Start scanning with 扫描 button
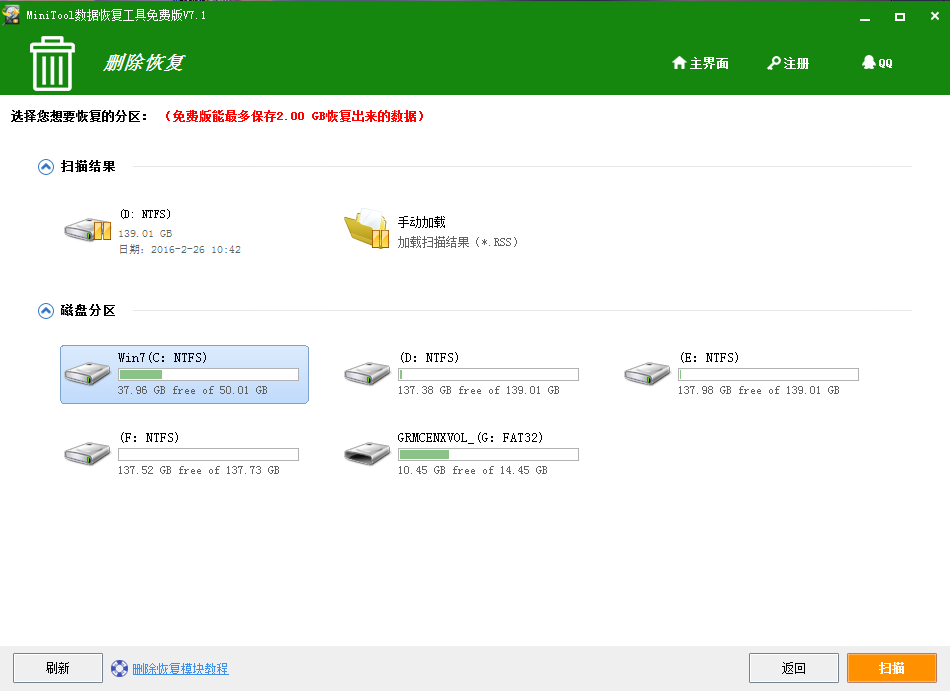 click(x=892, y=668)
